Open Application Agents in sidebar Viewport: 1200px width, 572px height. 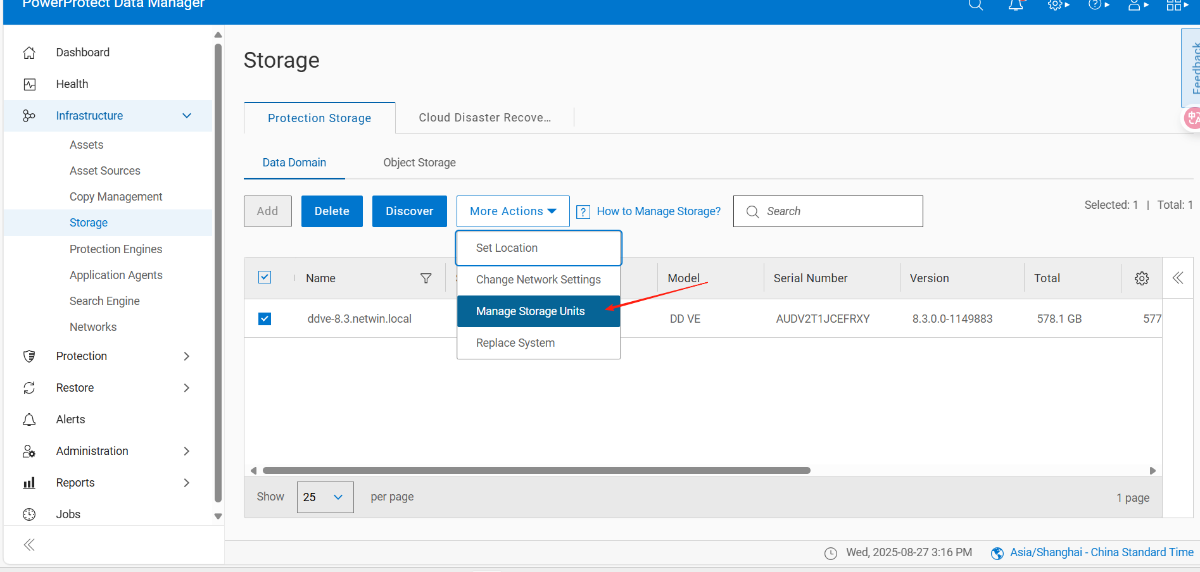click(x=116, y=275)
